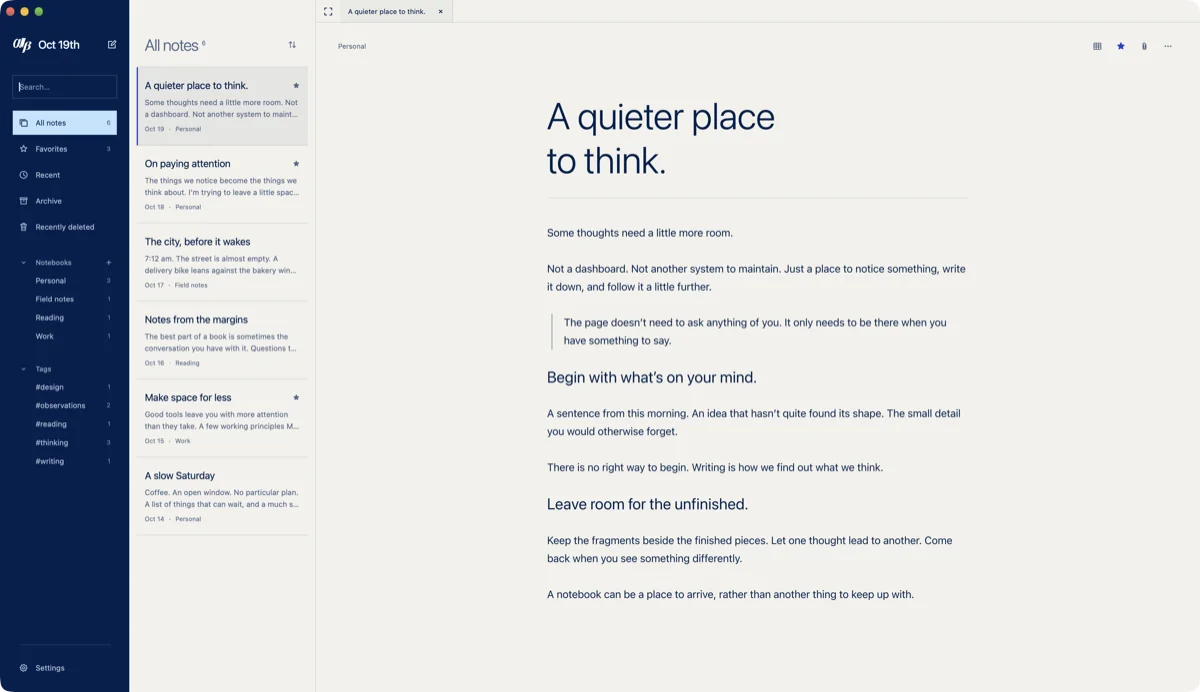
Task: Click the Favorites star icon in sidebar
Action: coord(24,149)
